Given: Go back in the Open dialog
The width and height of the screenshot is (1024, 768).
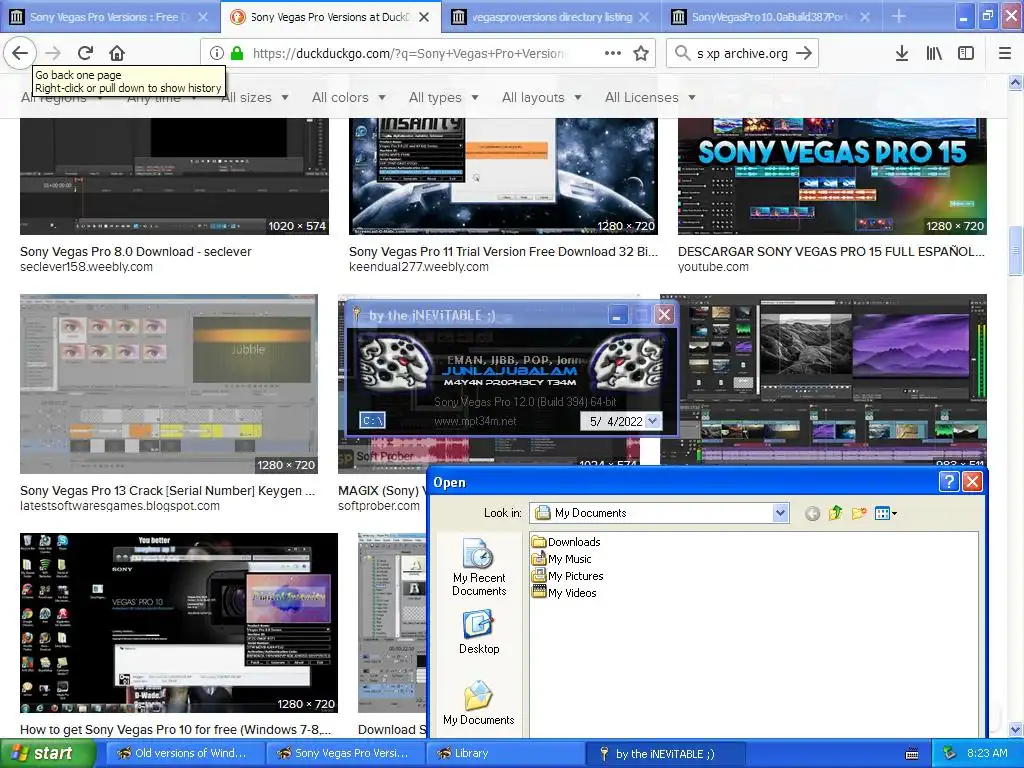Looking at the screenshot, I should pyautogui.click(x=812, y=513).
